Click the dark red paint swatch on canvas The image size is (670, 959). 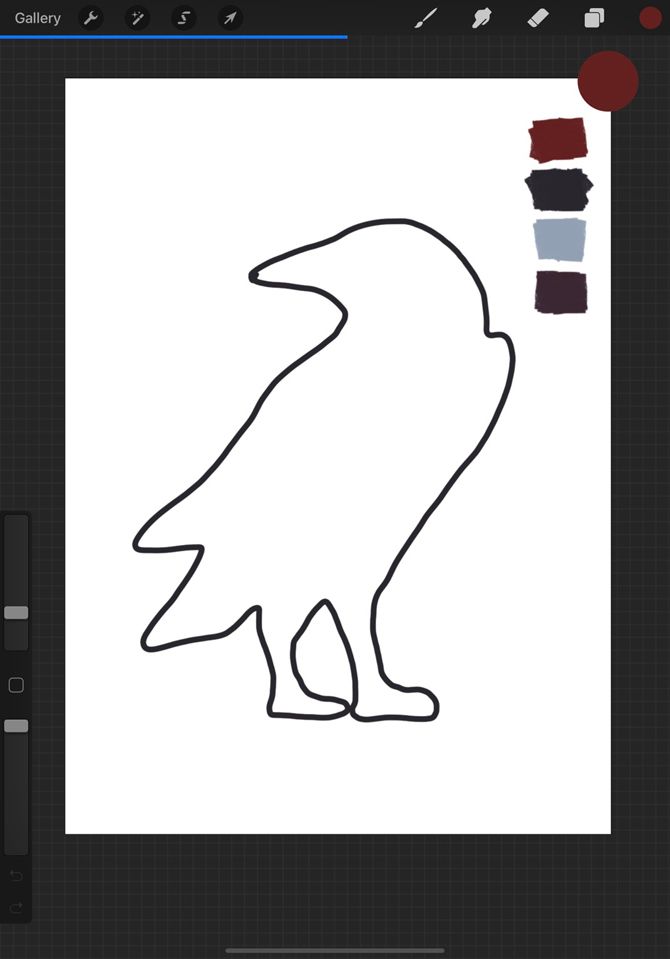click(558, 140)
